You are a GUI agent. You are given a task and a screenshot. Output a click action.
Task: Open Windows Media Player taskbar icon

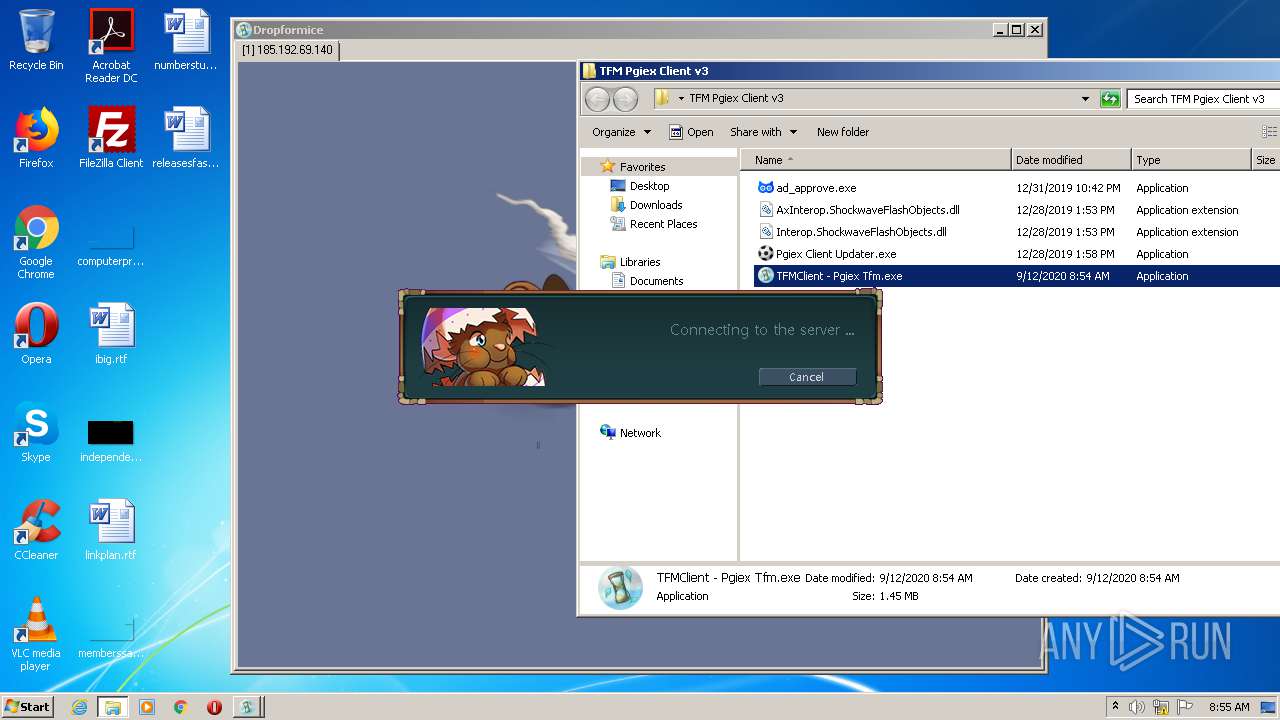pos(147,707)
